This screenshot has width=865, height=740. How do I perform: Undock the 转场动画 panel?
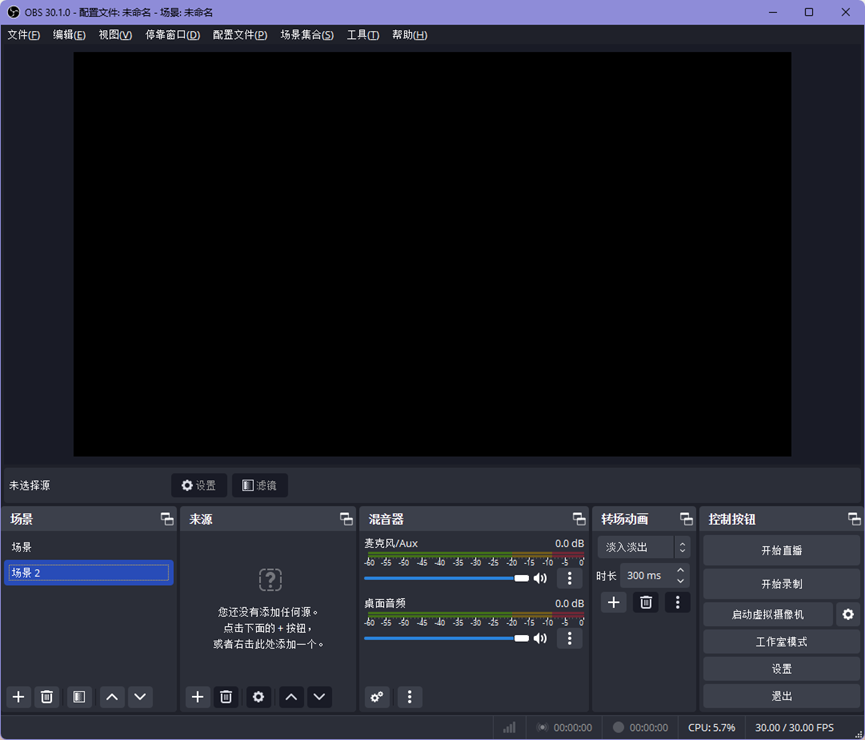point(686,519)
